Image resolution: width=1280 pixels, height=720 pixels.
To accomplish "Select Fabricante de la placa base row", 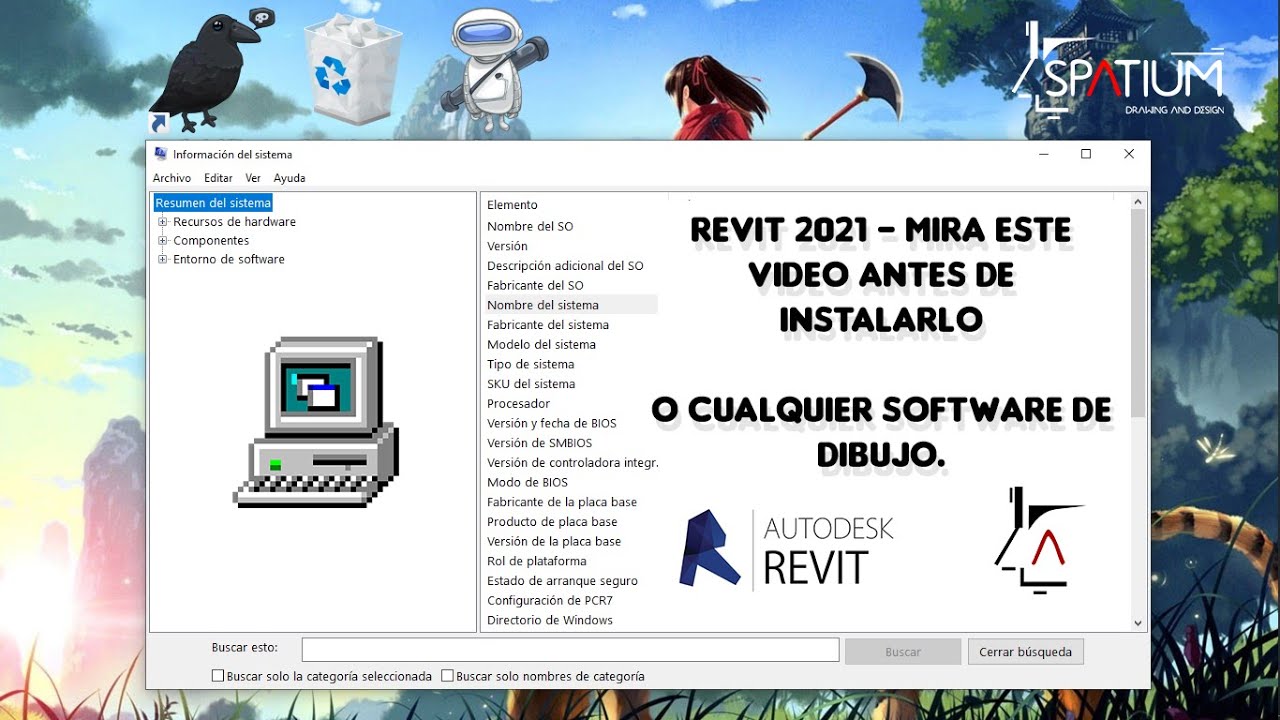I will point(562,502).
